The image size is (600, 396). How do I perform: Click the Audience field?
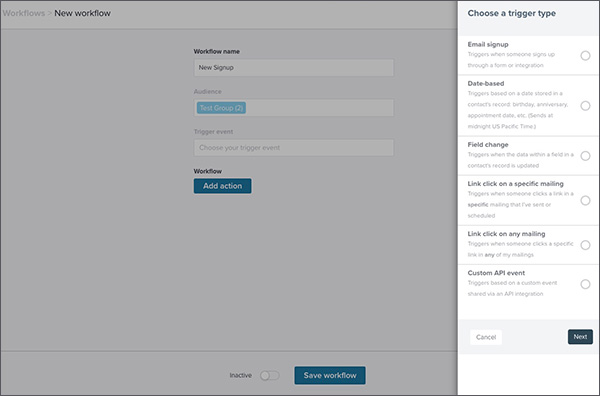[x=293, y=108]
